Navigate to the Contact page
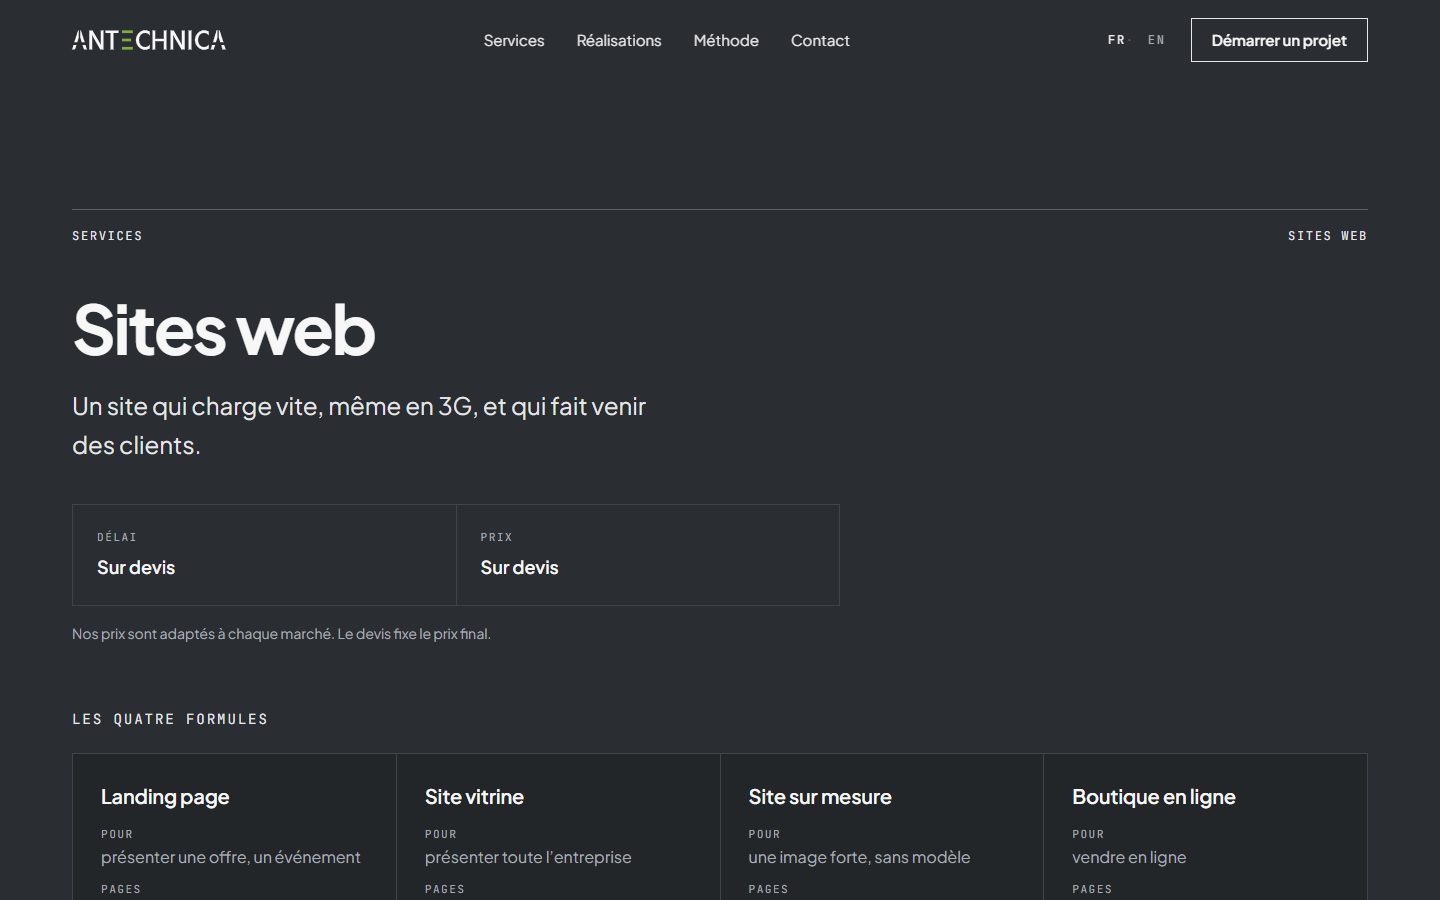1440x900 pixels. click(x=820, y=40)
